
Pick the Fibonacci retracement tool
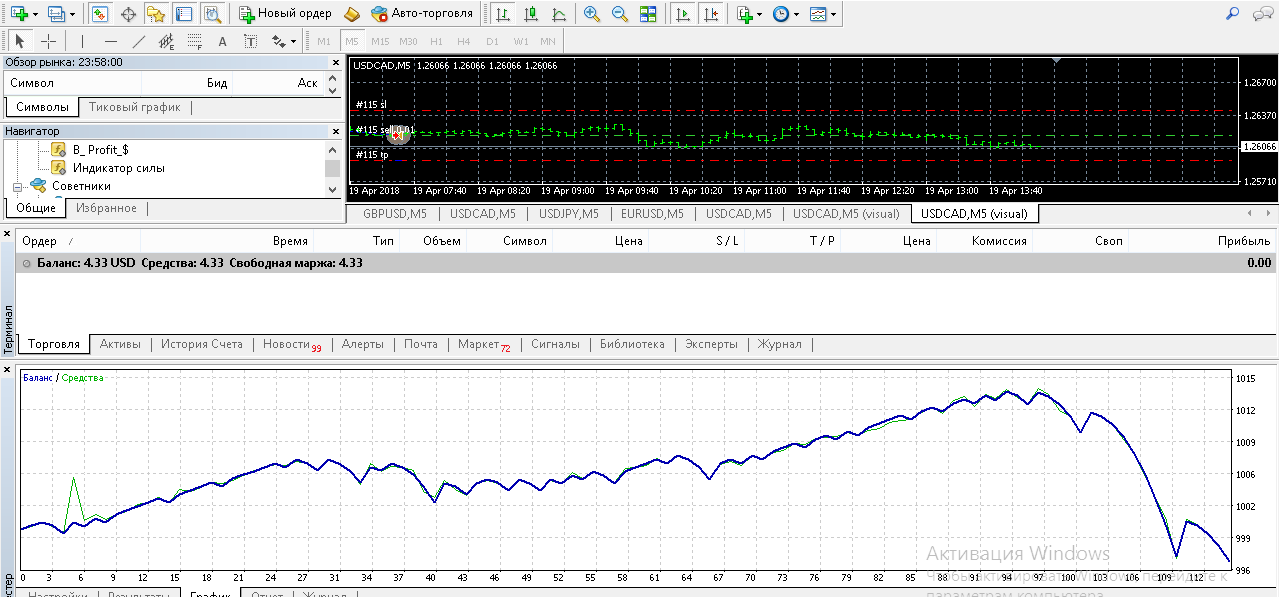pos(194,41)
